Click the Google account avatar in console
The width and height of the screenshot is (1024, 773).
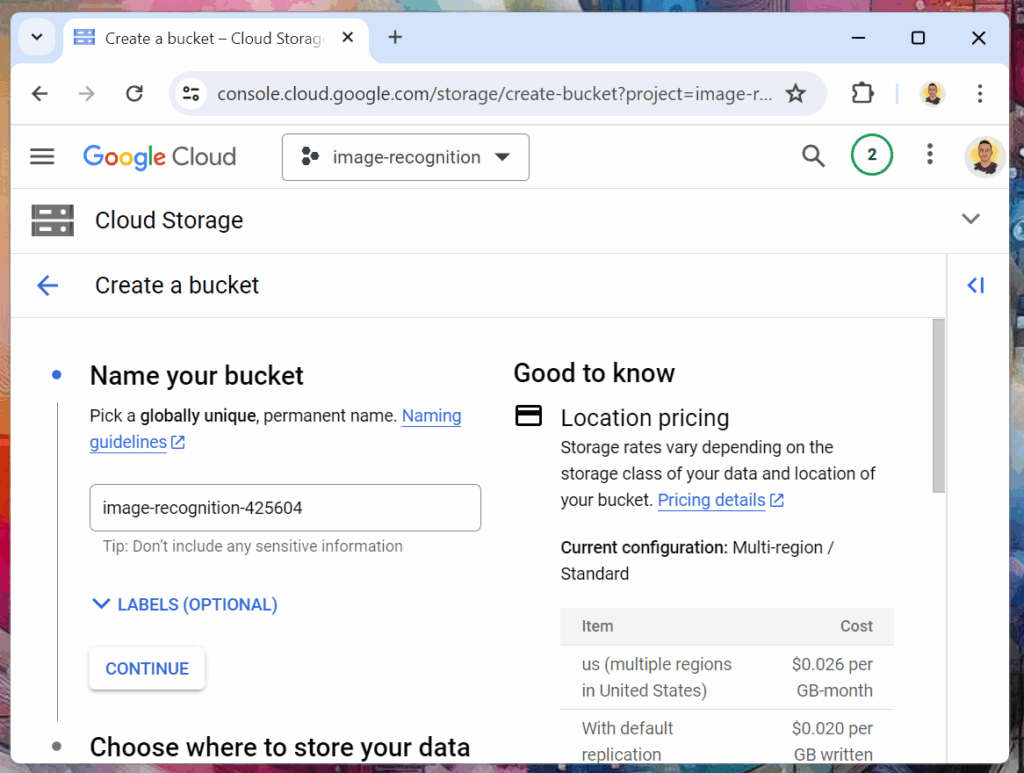(x=983, y=156)
